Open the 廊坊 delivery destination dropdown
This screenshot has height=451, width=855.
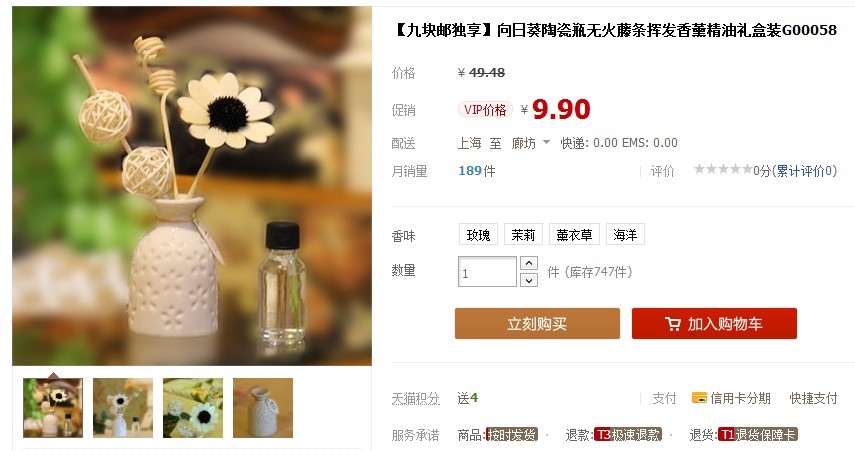[530, 143]
